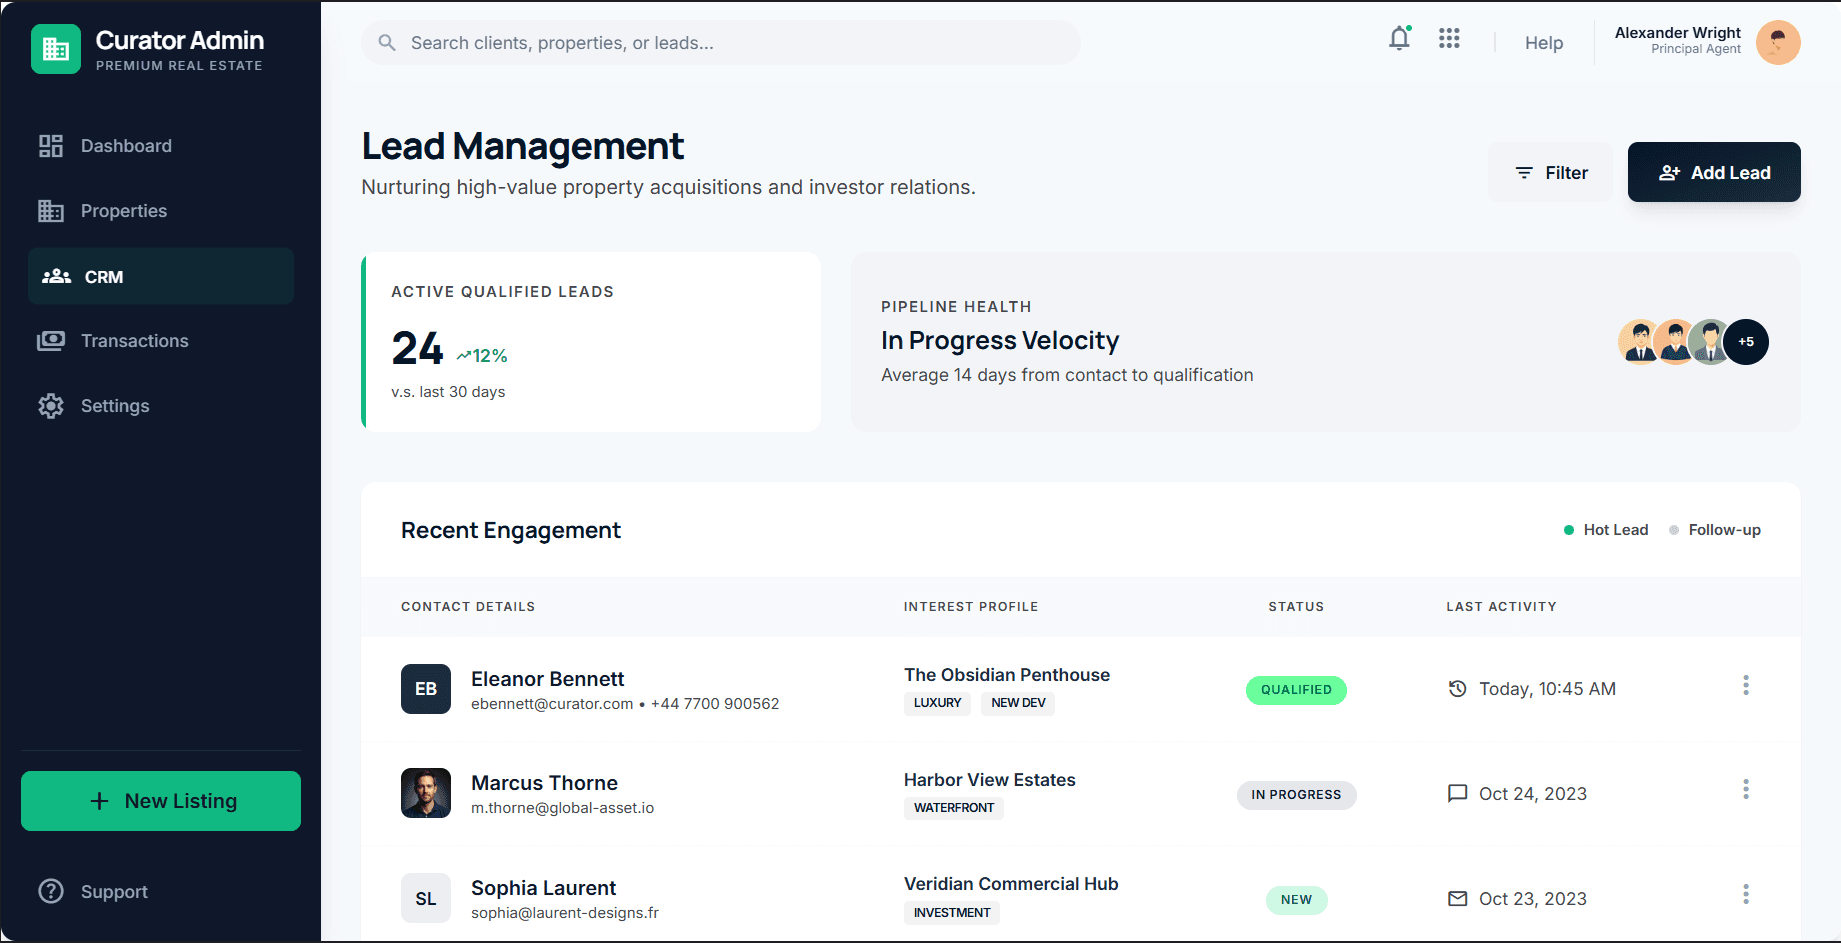The image size is (1841, 943).
Task: Click the QUALIFIED status pill for Eleanor Bennett
Action: 1296,690
